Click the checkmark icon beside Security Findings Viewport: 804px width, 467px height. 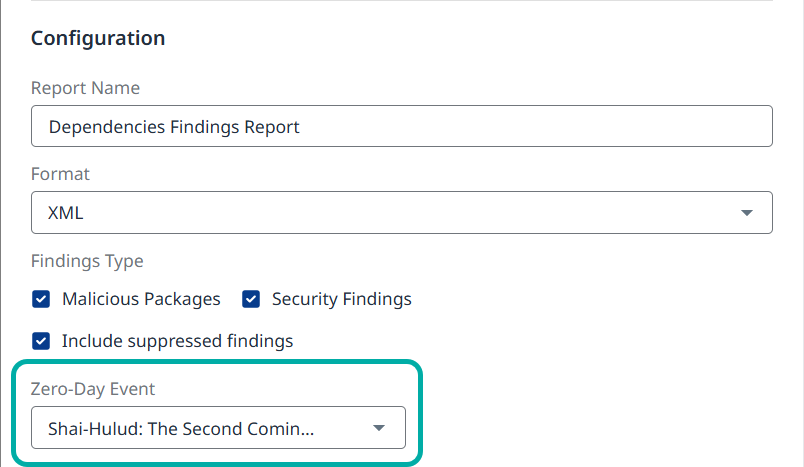(251, 299)
